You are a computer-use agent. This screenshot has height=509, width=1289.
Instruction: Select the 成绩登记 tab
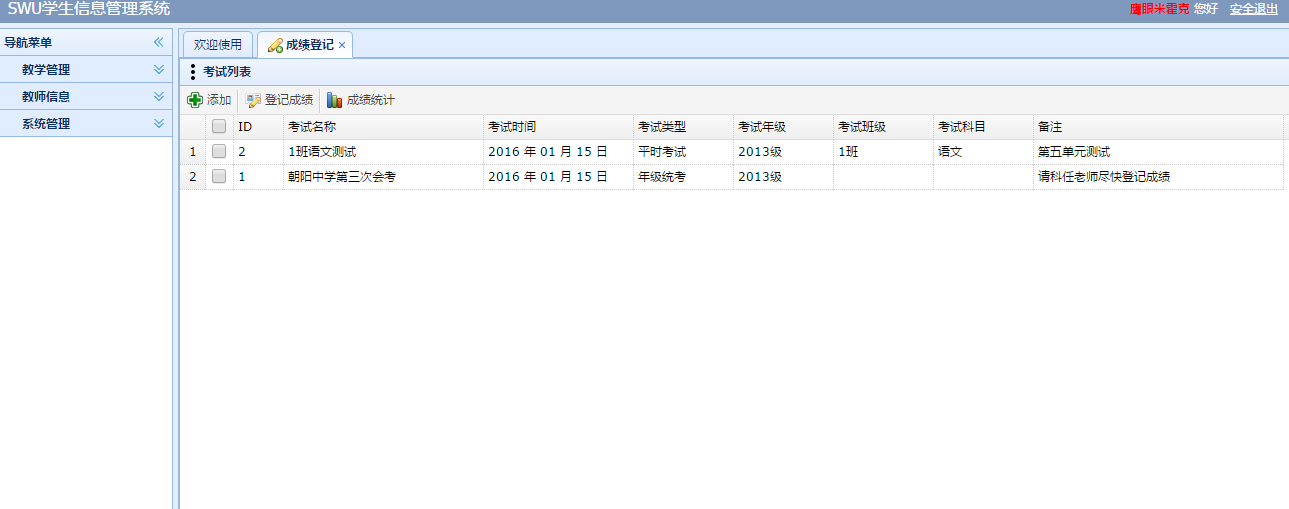[304, 45]
